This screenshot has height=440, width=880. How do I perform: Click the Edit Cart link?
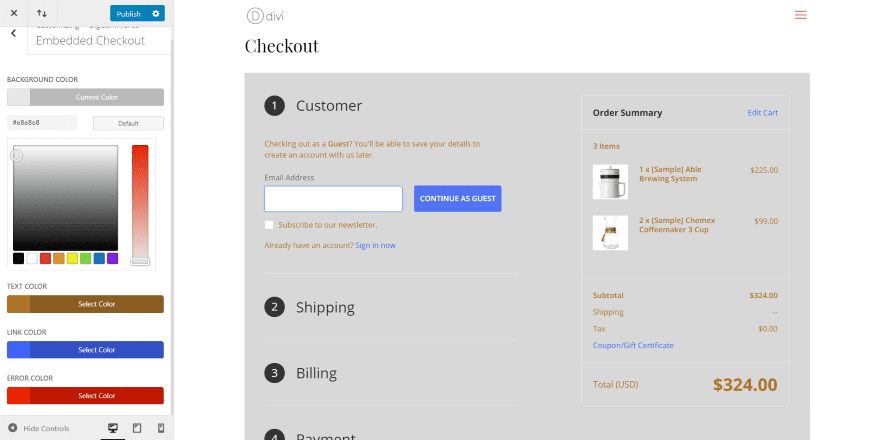[x=762, y=112]
